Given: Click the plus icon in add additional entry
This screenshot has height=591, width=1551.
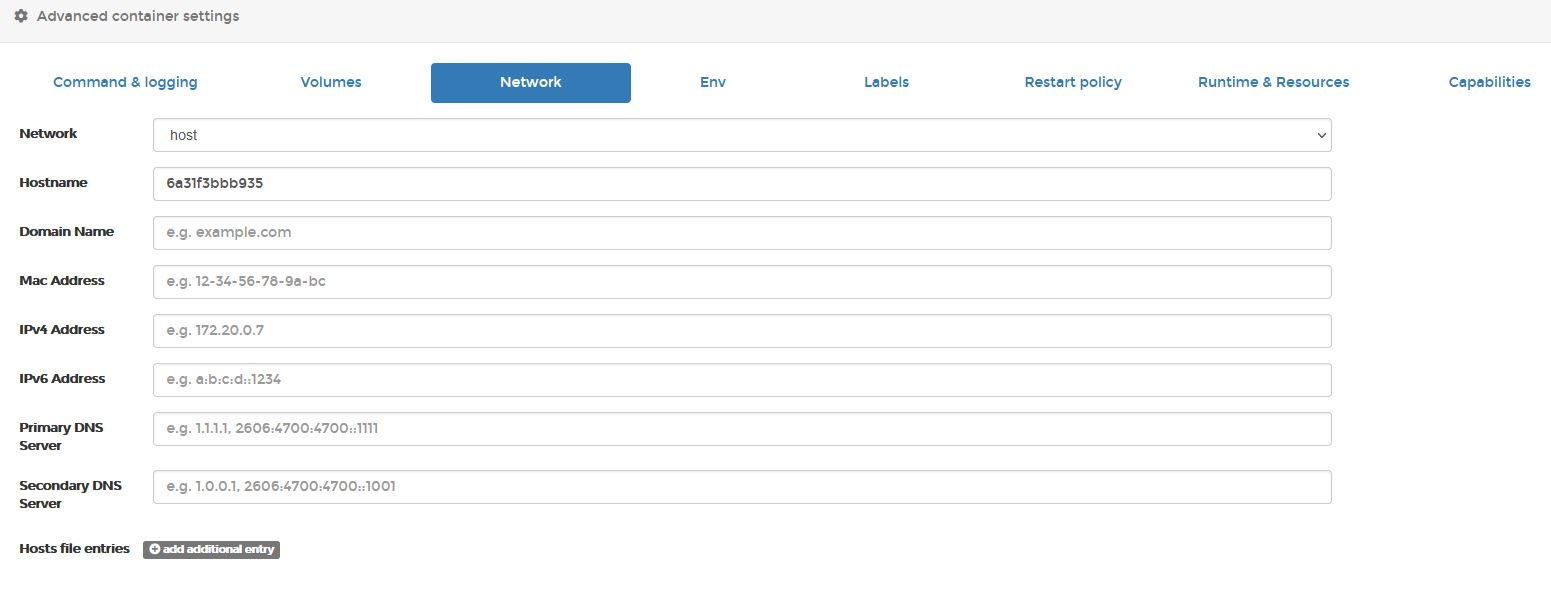Looking at the screenshot, I should click(154, 549).
